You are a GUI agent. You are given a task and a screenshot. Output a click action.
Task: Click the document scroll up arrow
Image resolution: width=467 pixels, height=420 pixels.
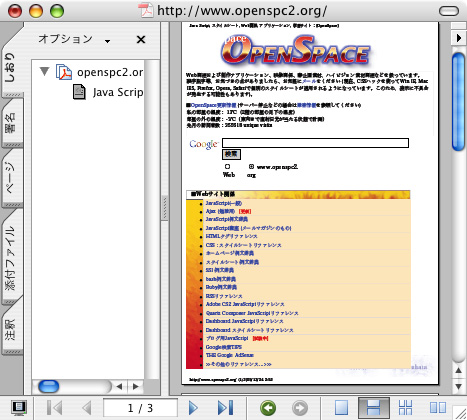click(459, 370)
